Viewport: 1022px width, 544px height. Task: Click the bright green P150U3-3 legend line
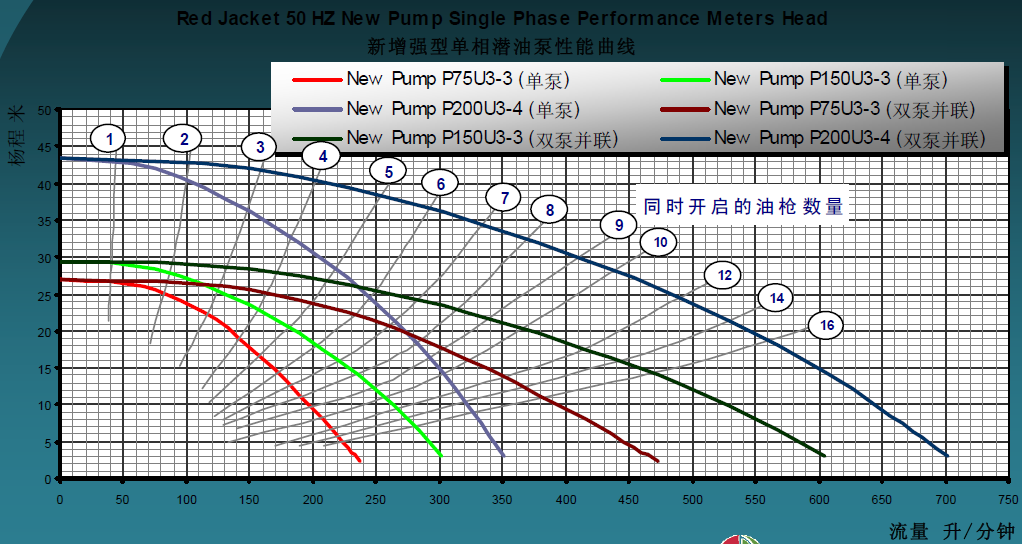(x=683, y=80)
